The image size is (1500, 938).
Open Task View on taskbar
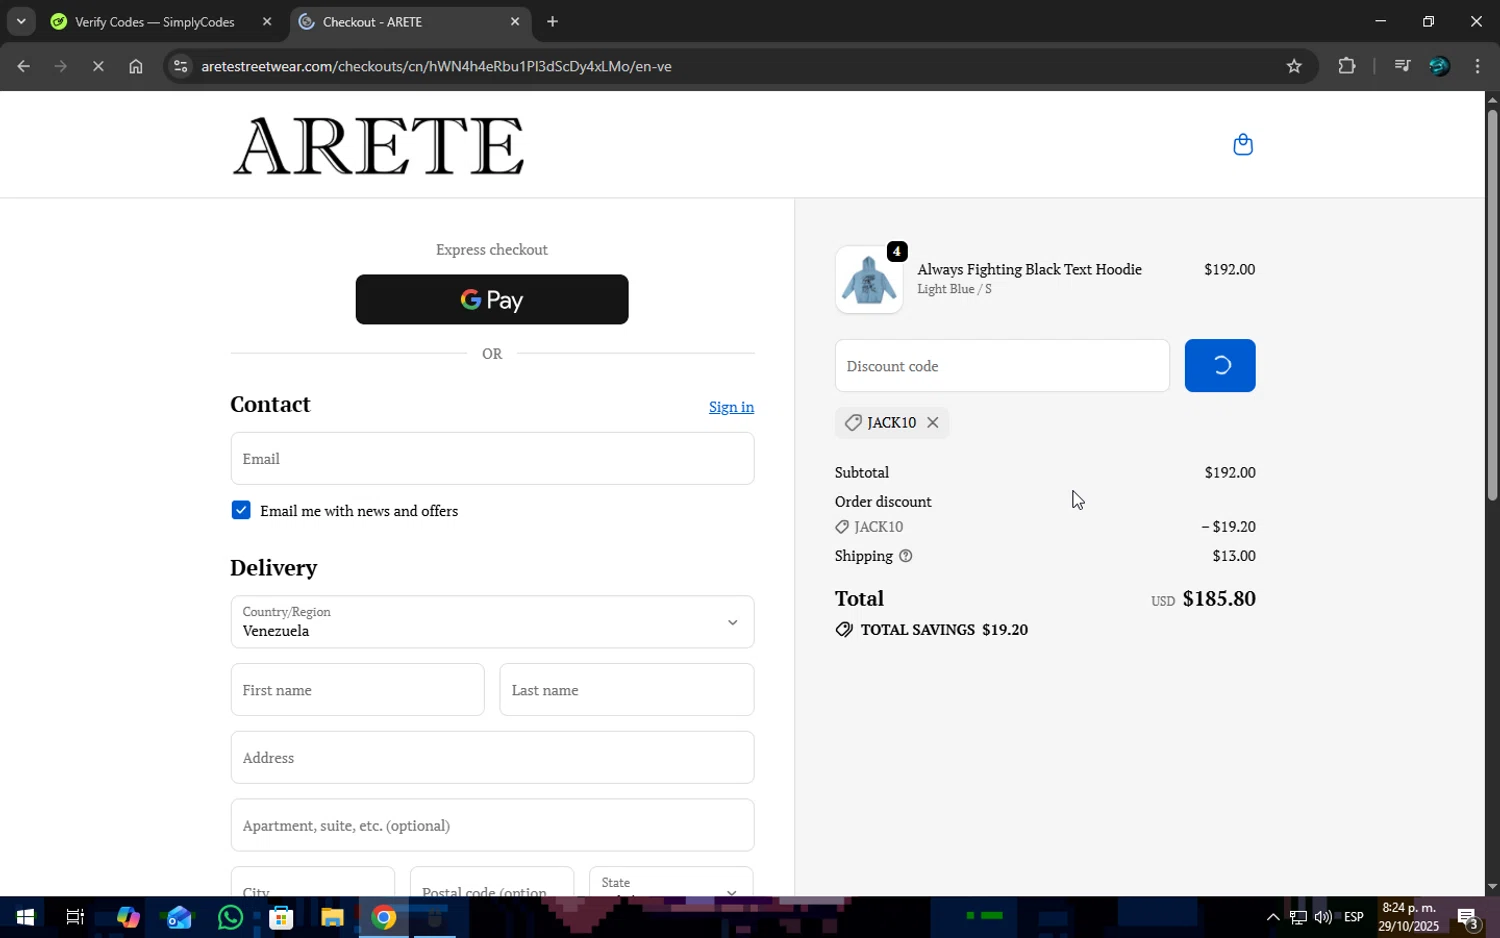click(x=75, y=917)
